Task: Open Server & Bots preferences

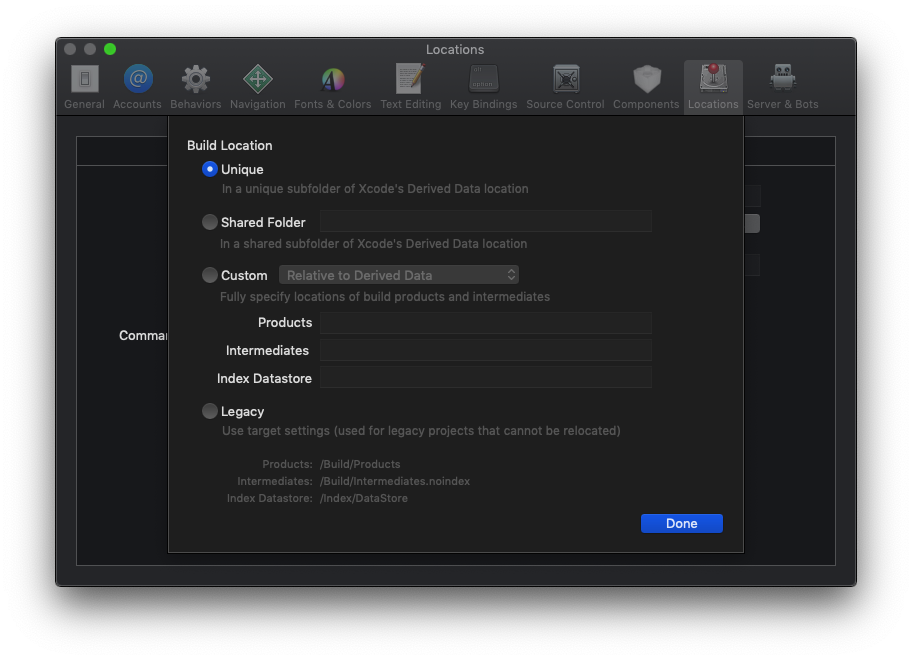Action: coord(782,87)
